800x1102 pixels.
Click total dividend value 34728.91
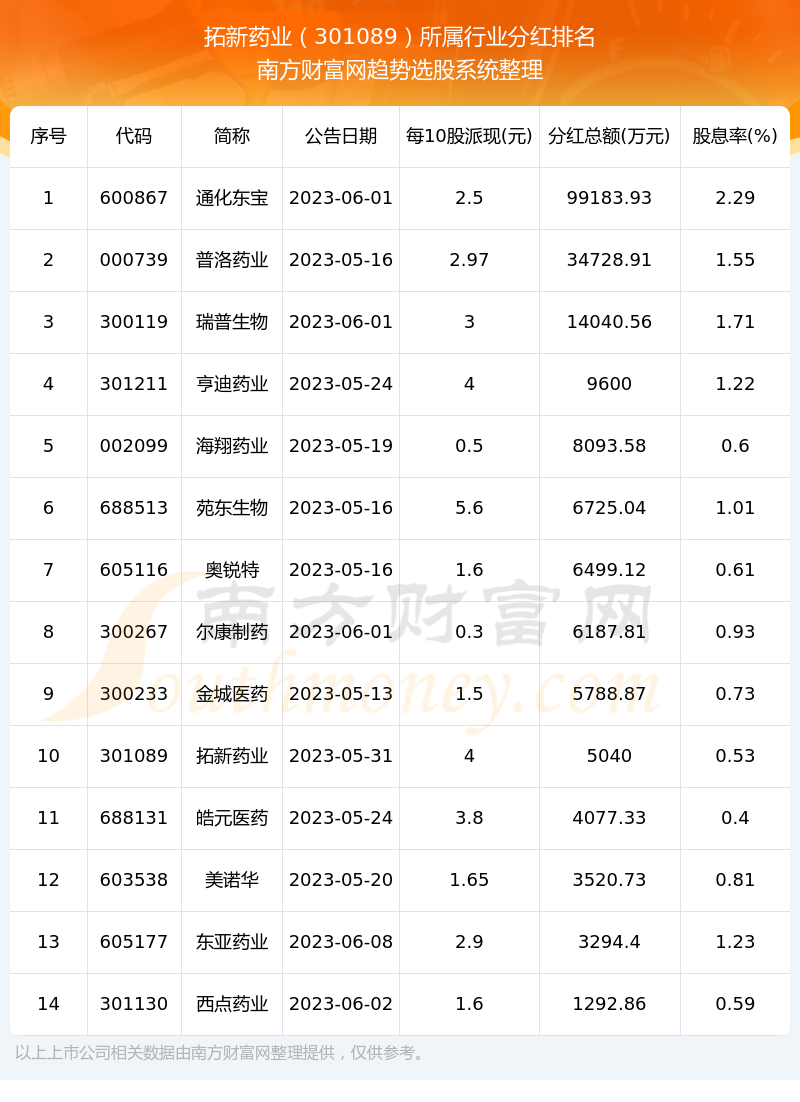609,260
